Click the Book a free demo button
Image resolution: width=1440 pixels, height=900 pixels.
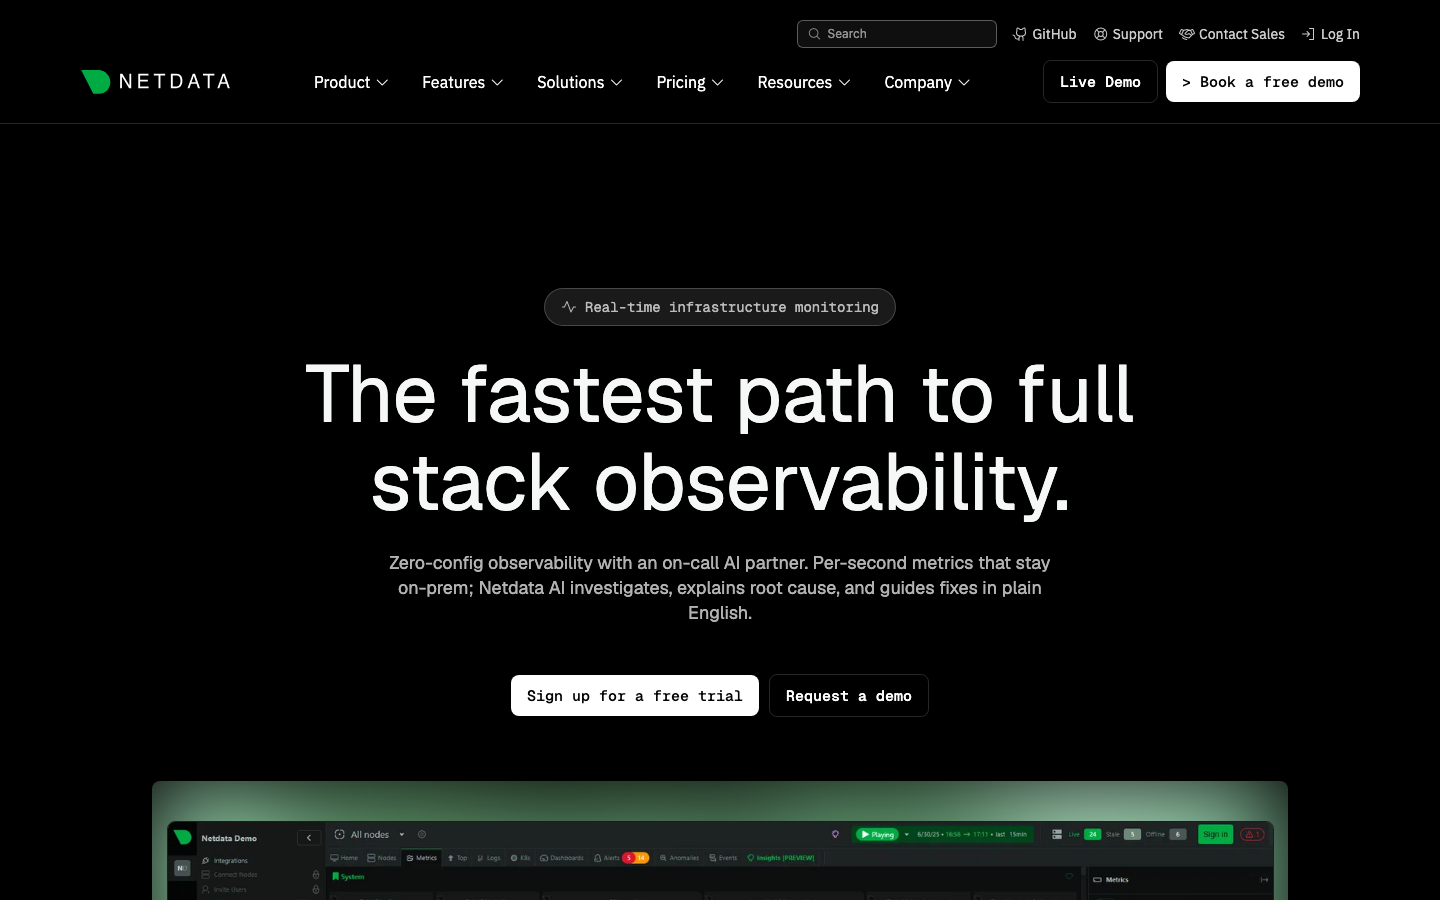click(1263, 82)
